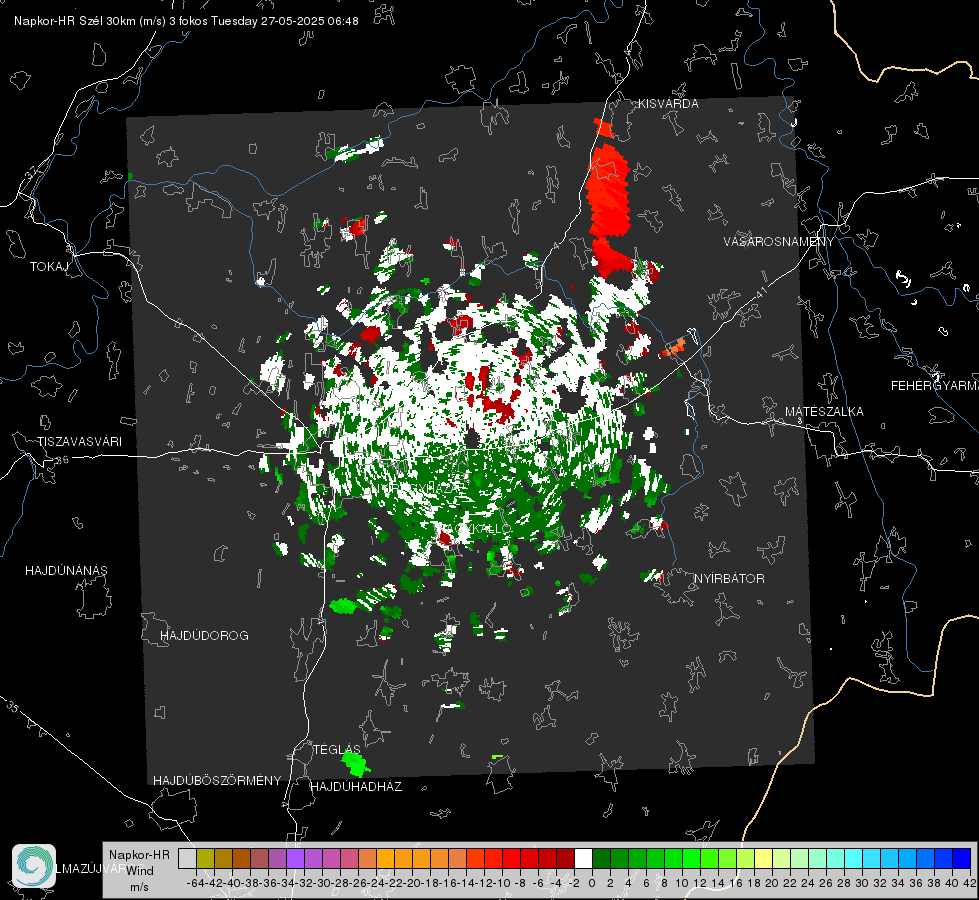The width and height of the screenshot is (979, 900).
Task: Click the Napkor-HR Wind m/s legend caption
Action: [139, 871]
